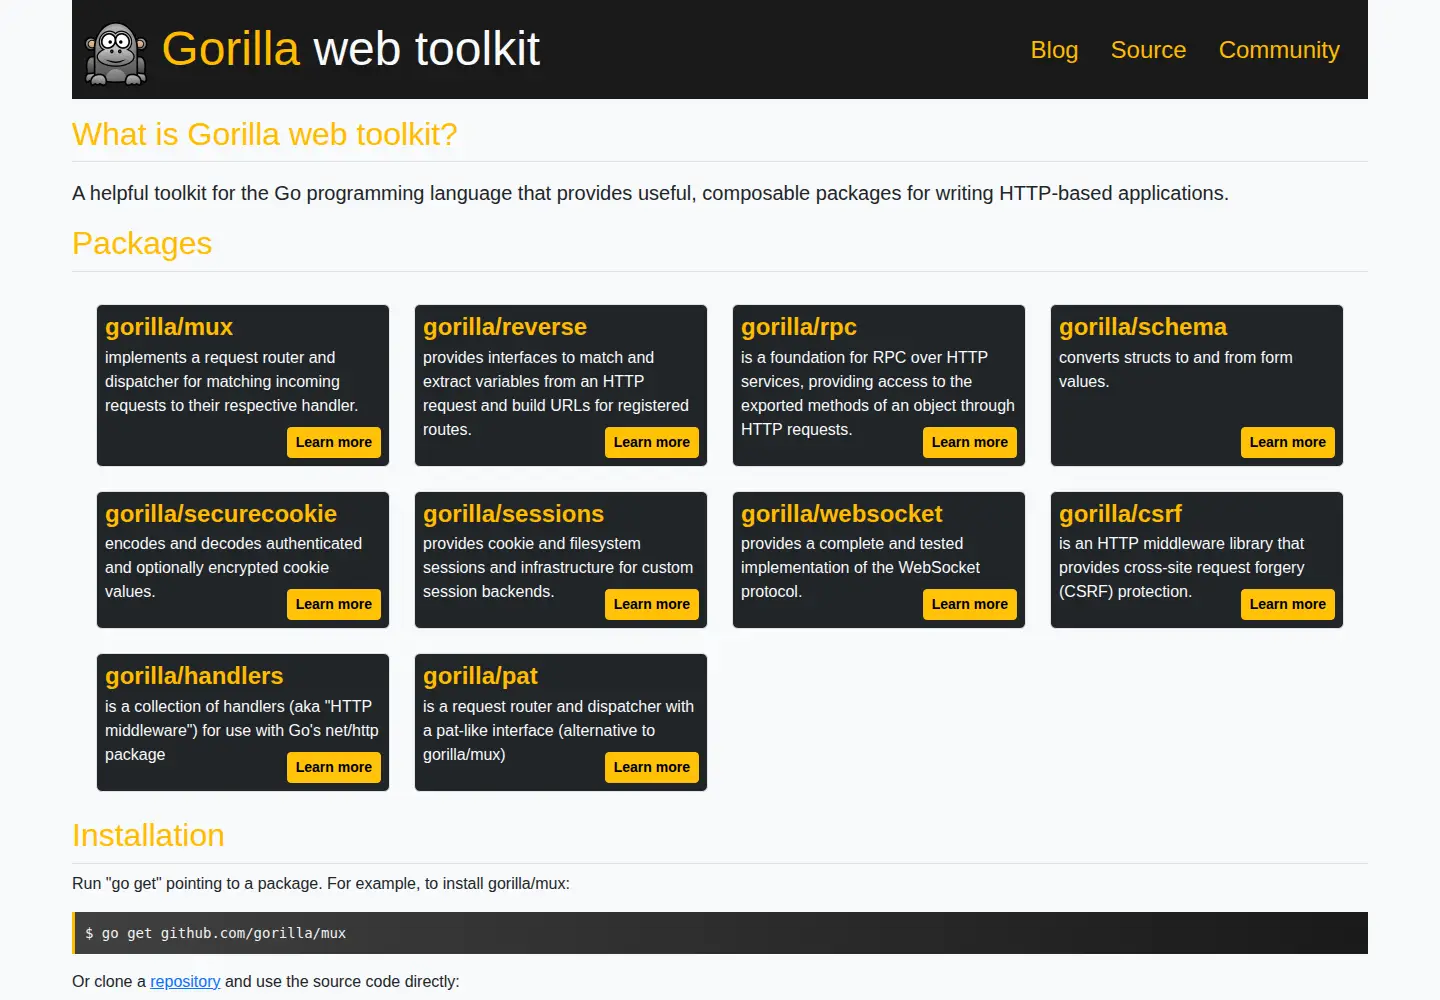Click gorilla/websocket description about WebSocket protocol
The width and height of the screenshot is (1440, 1000).
point(860,567)
